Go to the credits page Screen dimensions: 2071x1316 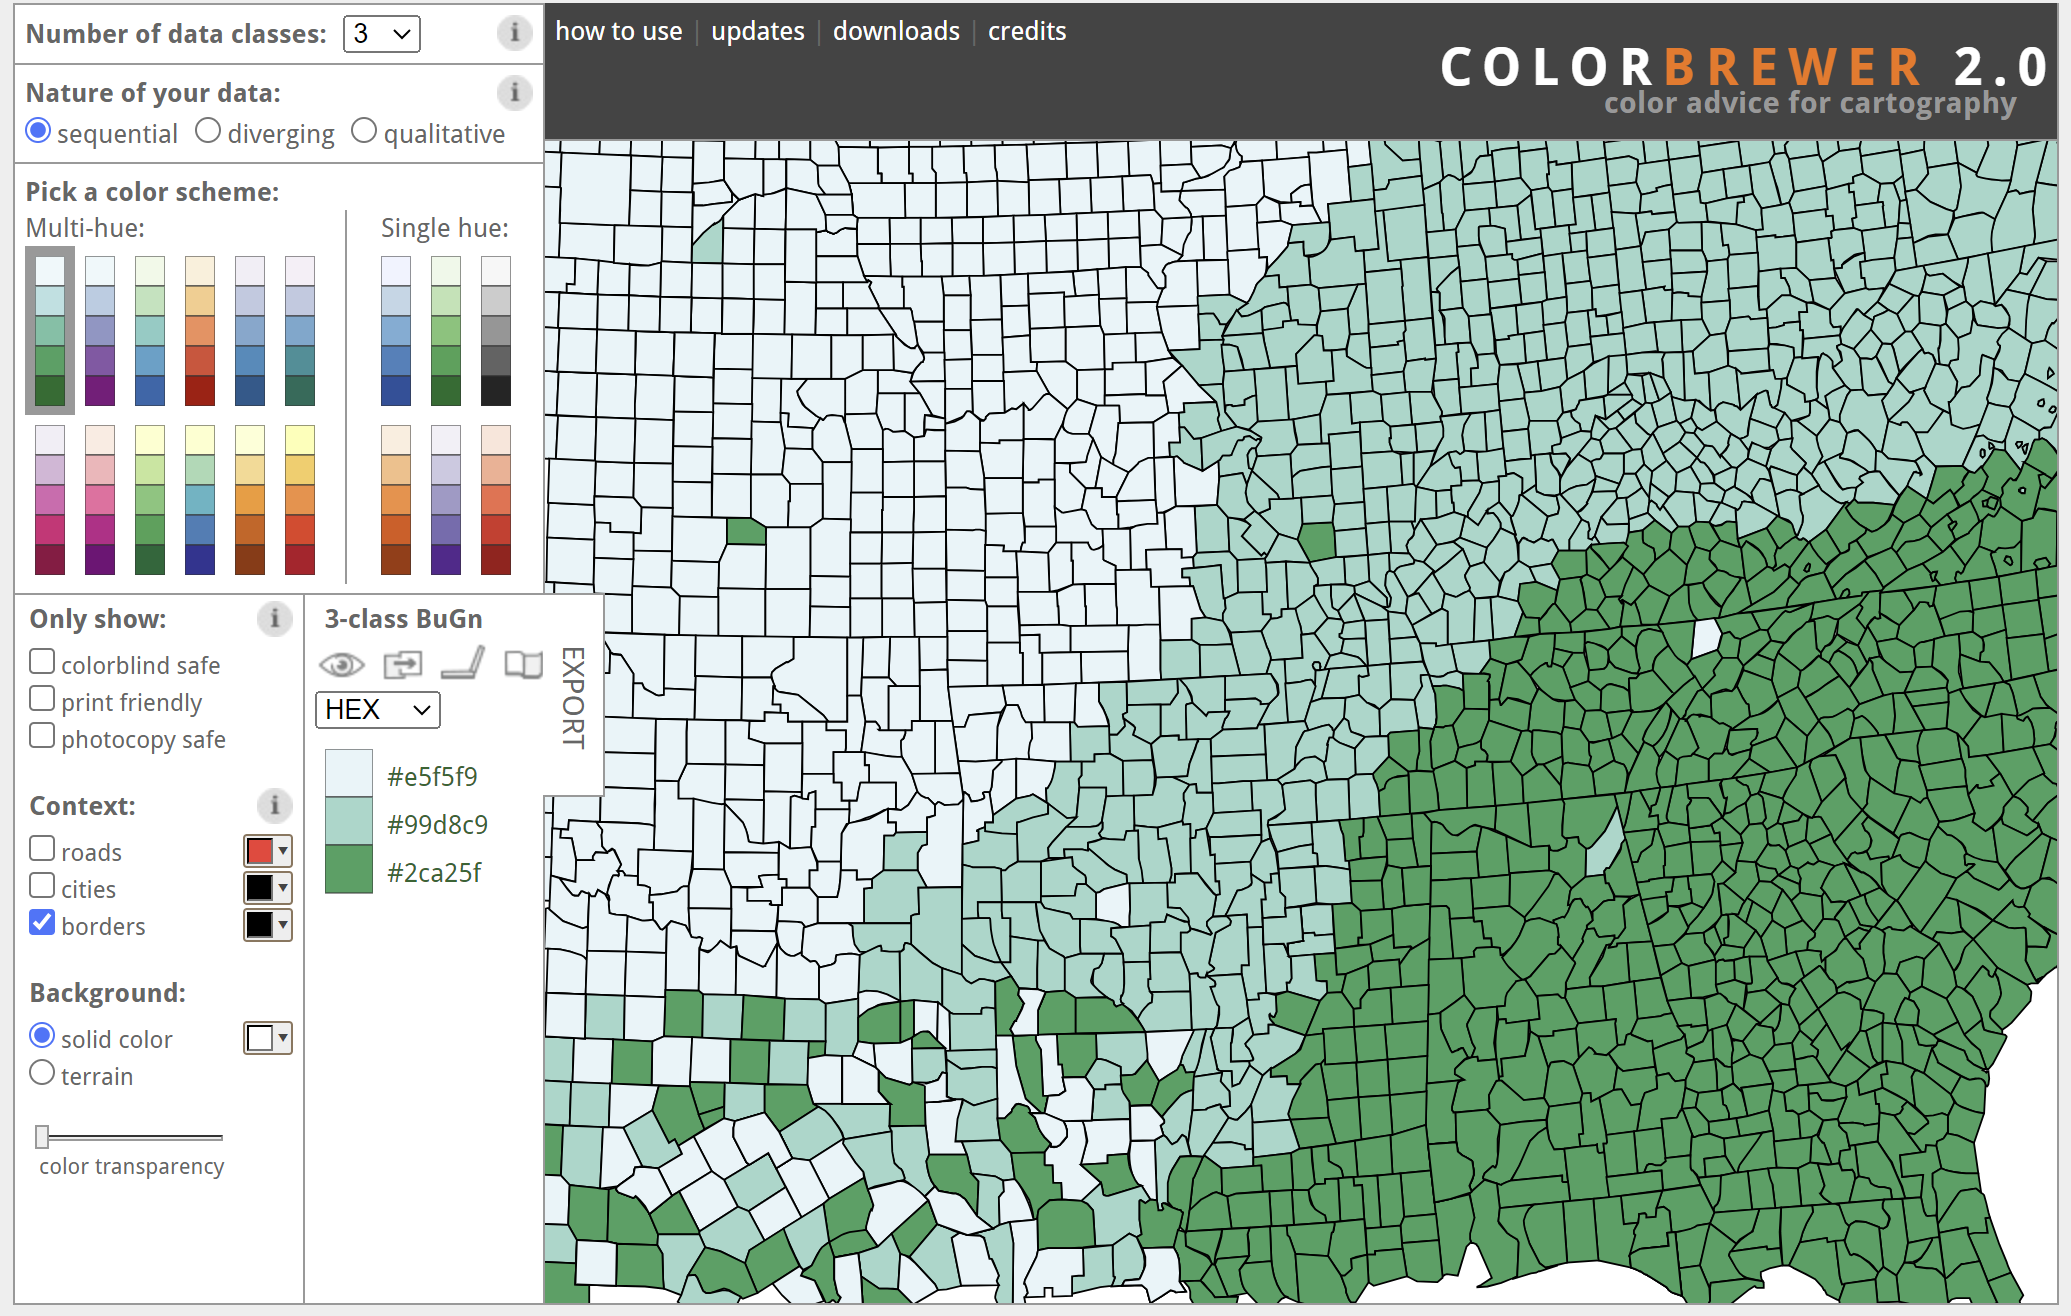click(1026, 31)
